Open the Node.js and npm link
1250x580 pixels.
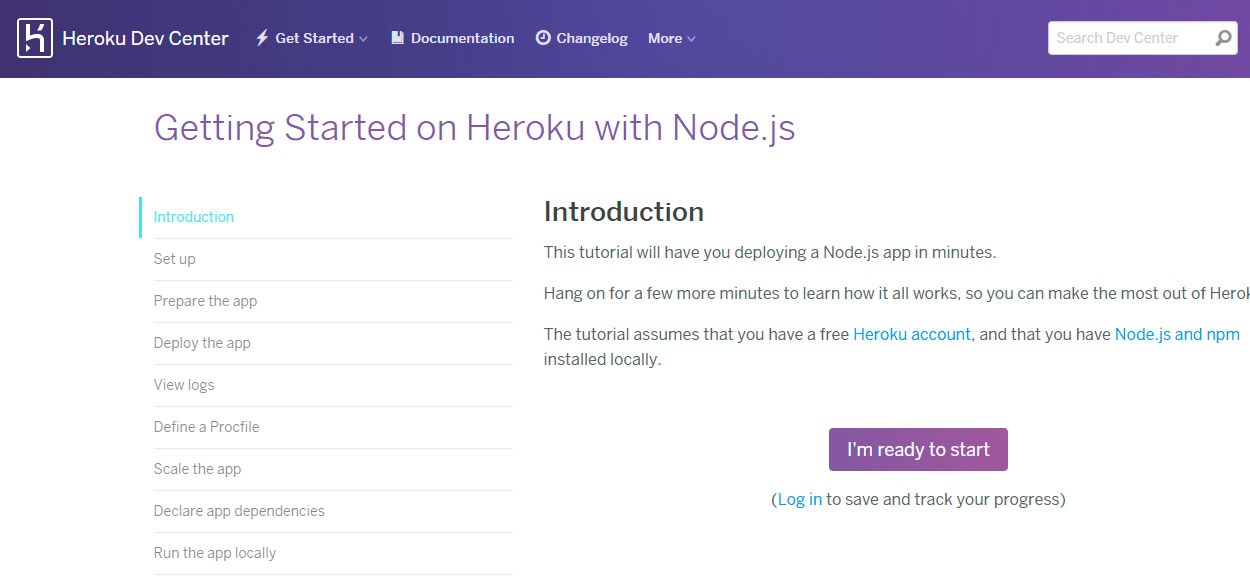(1177, 334)
